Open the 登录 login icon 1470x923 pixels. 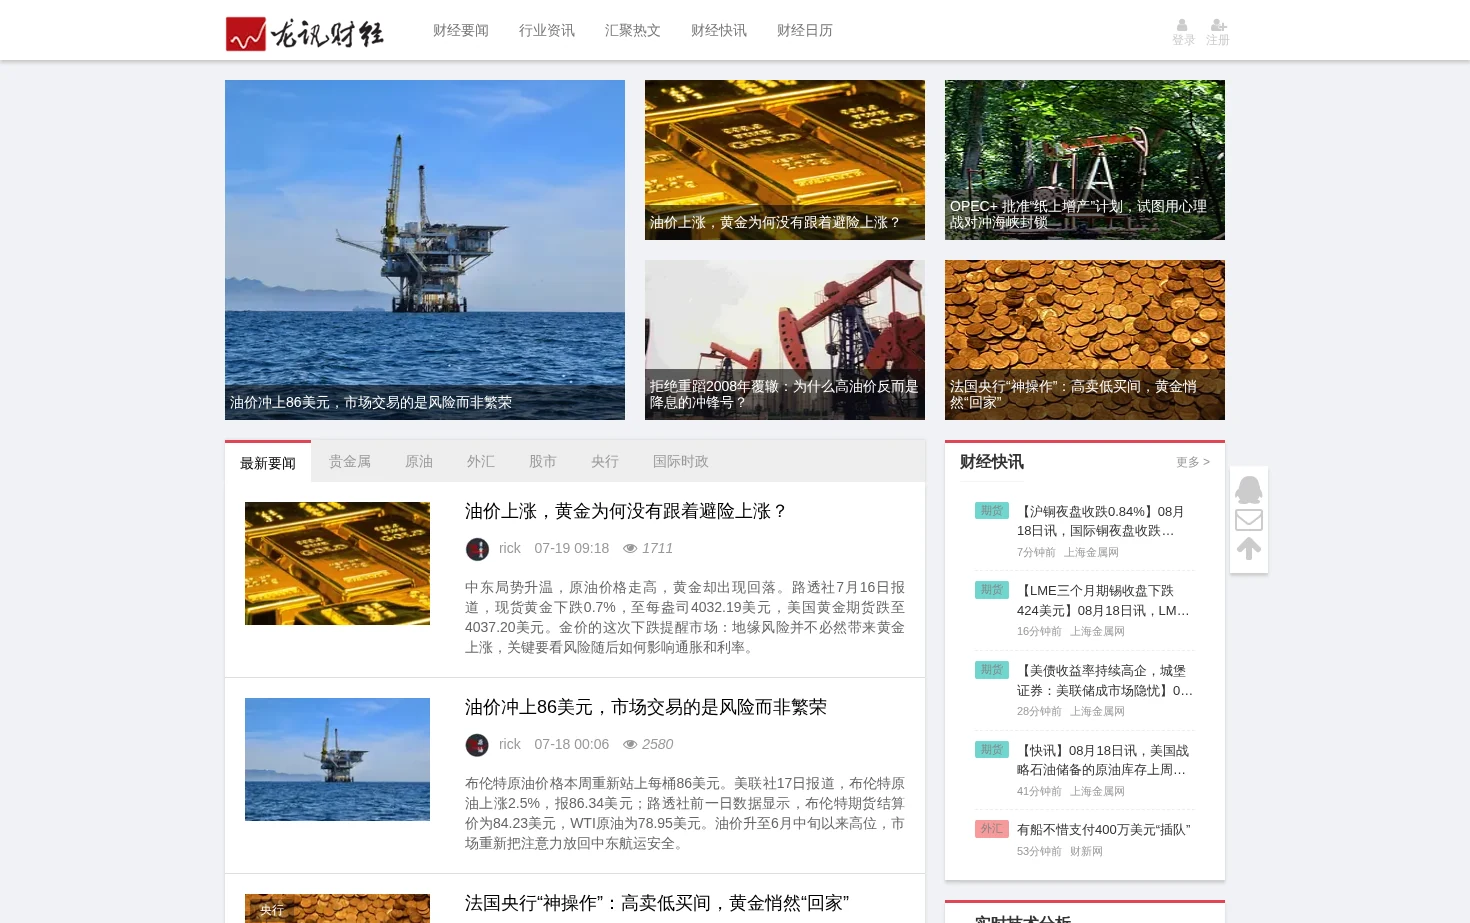(x=1183, y=32)
